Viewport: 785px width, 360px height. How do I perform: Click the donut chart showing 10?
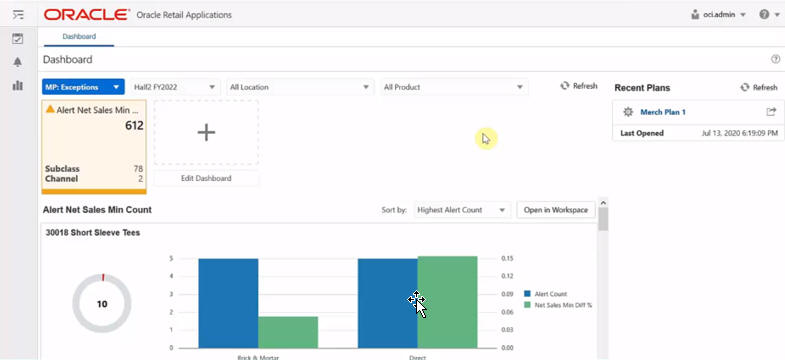[102, 303]
